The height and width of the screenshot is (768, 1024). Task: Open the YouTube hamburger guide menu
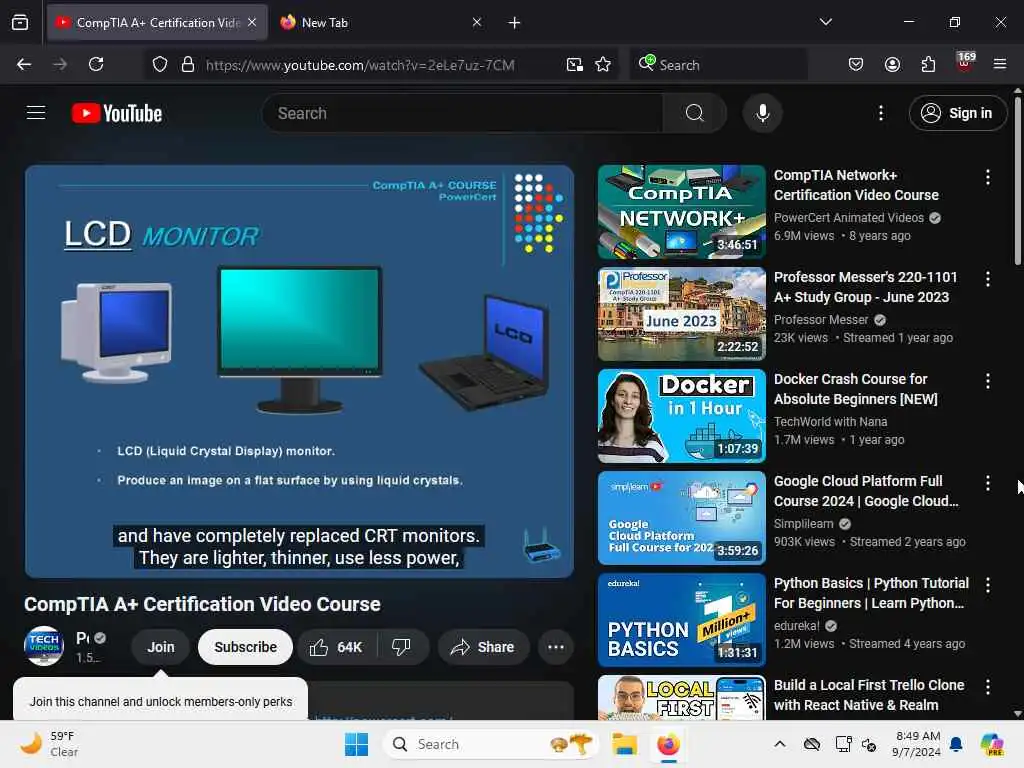coord(36,113)
